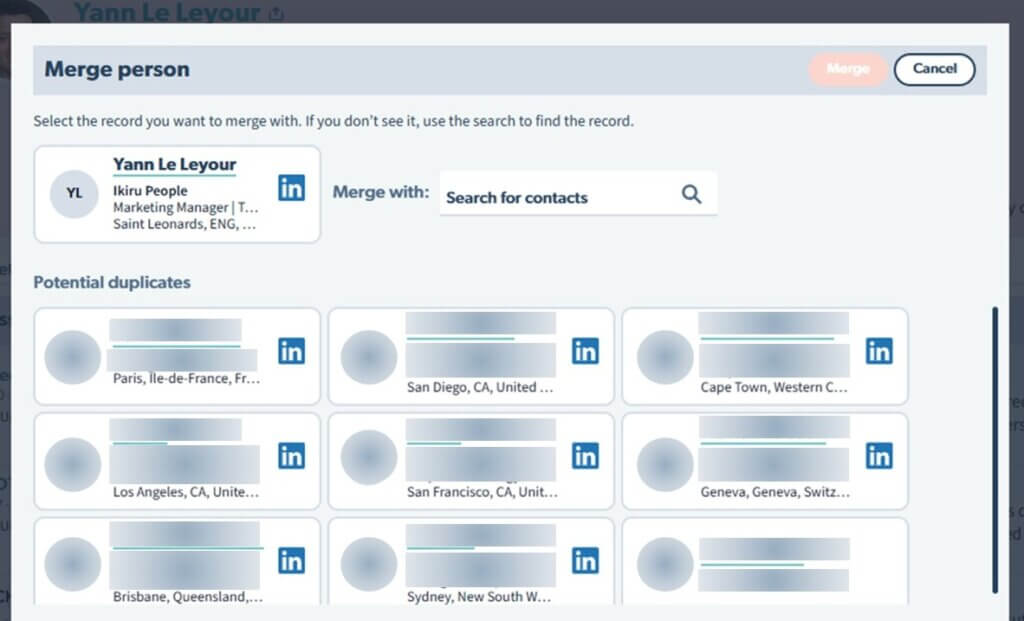The width and height of the screenshot is (1024, 621).
Task: Select the Paris, Ile-de-France duplicate card
Action: tap(177, 355)
